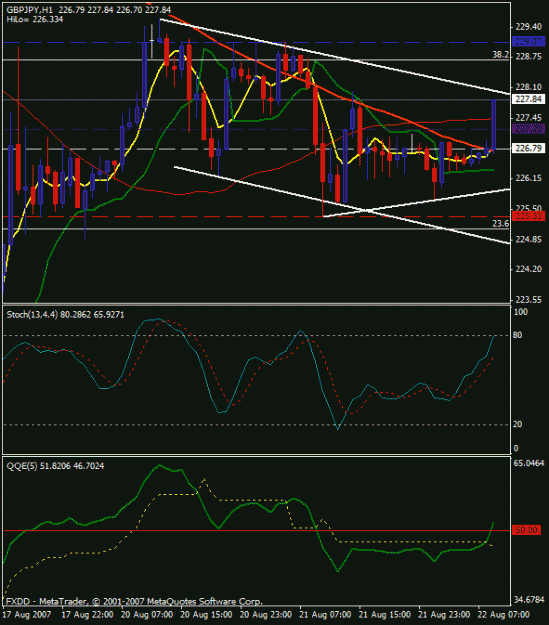Select the 23.6 Fibonacci level label
This screenshot has width=549, height=625.
pos(500,224)
